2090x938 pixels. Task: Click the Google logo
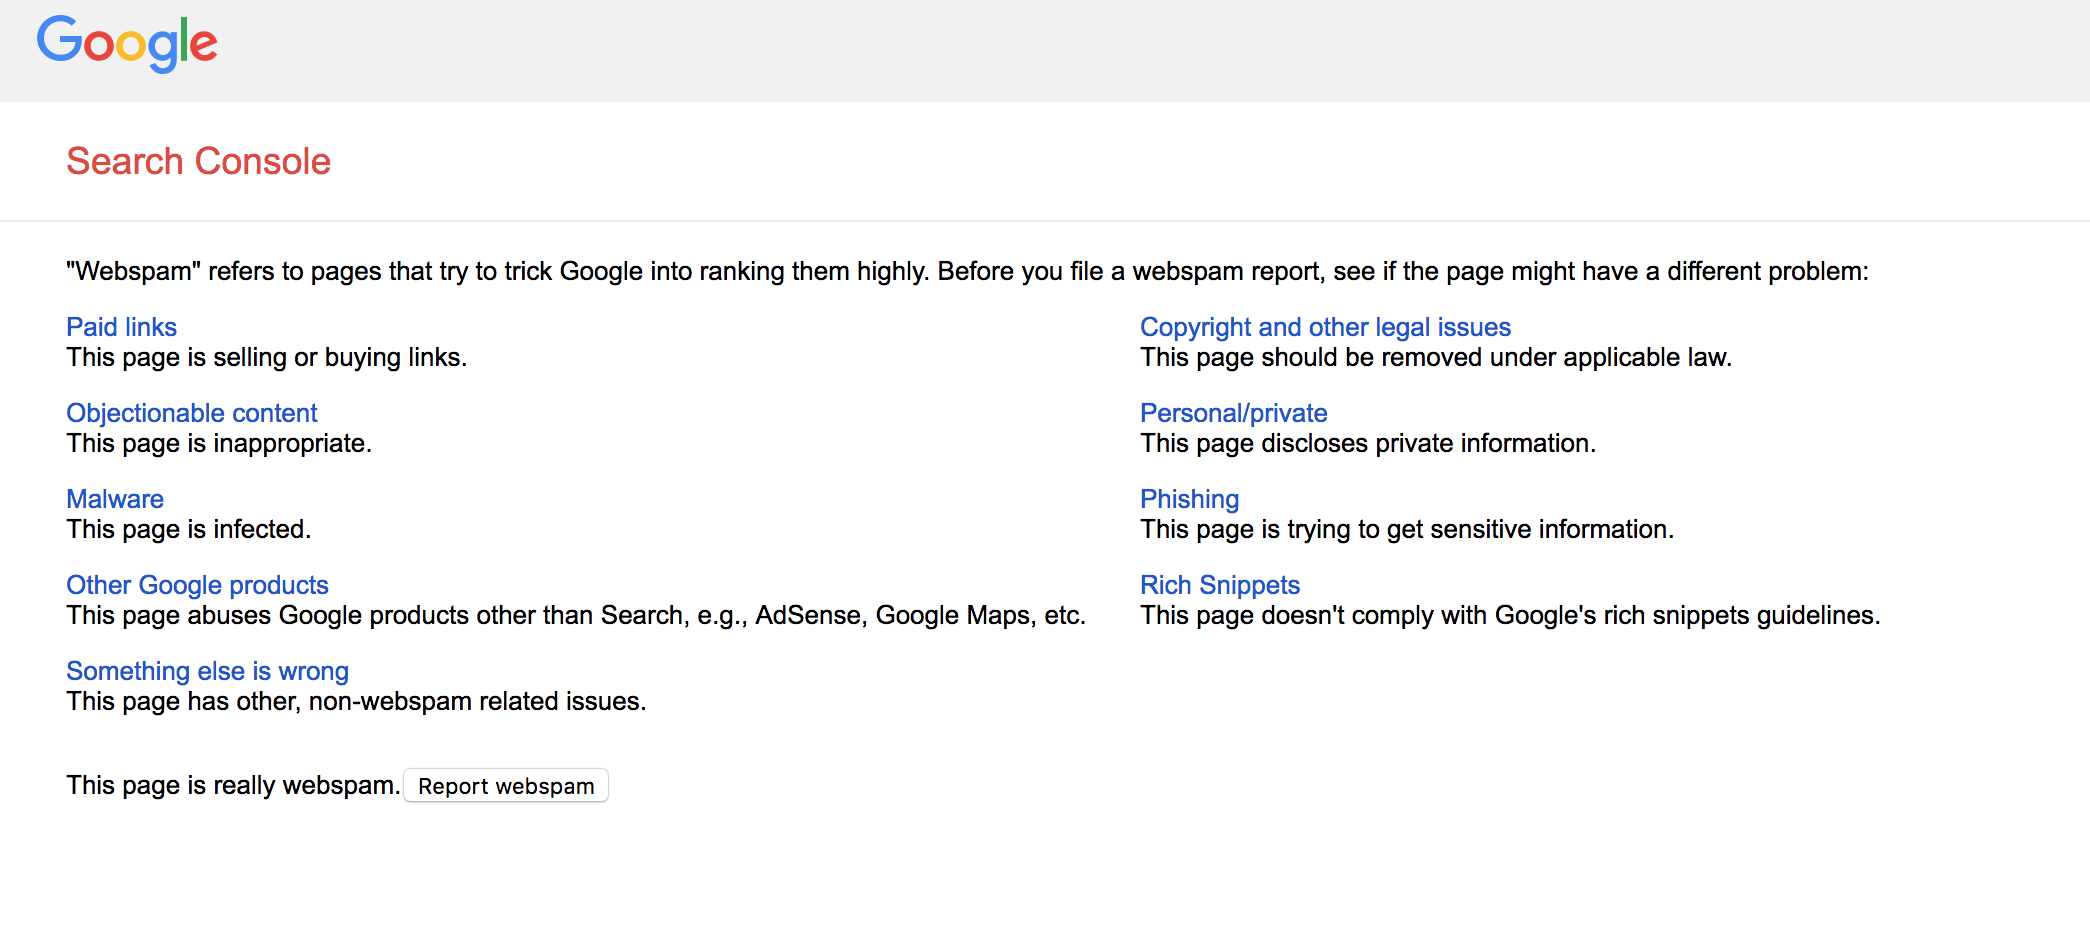(x=127, y=44)
